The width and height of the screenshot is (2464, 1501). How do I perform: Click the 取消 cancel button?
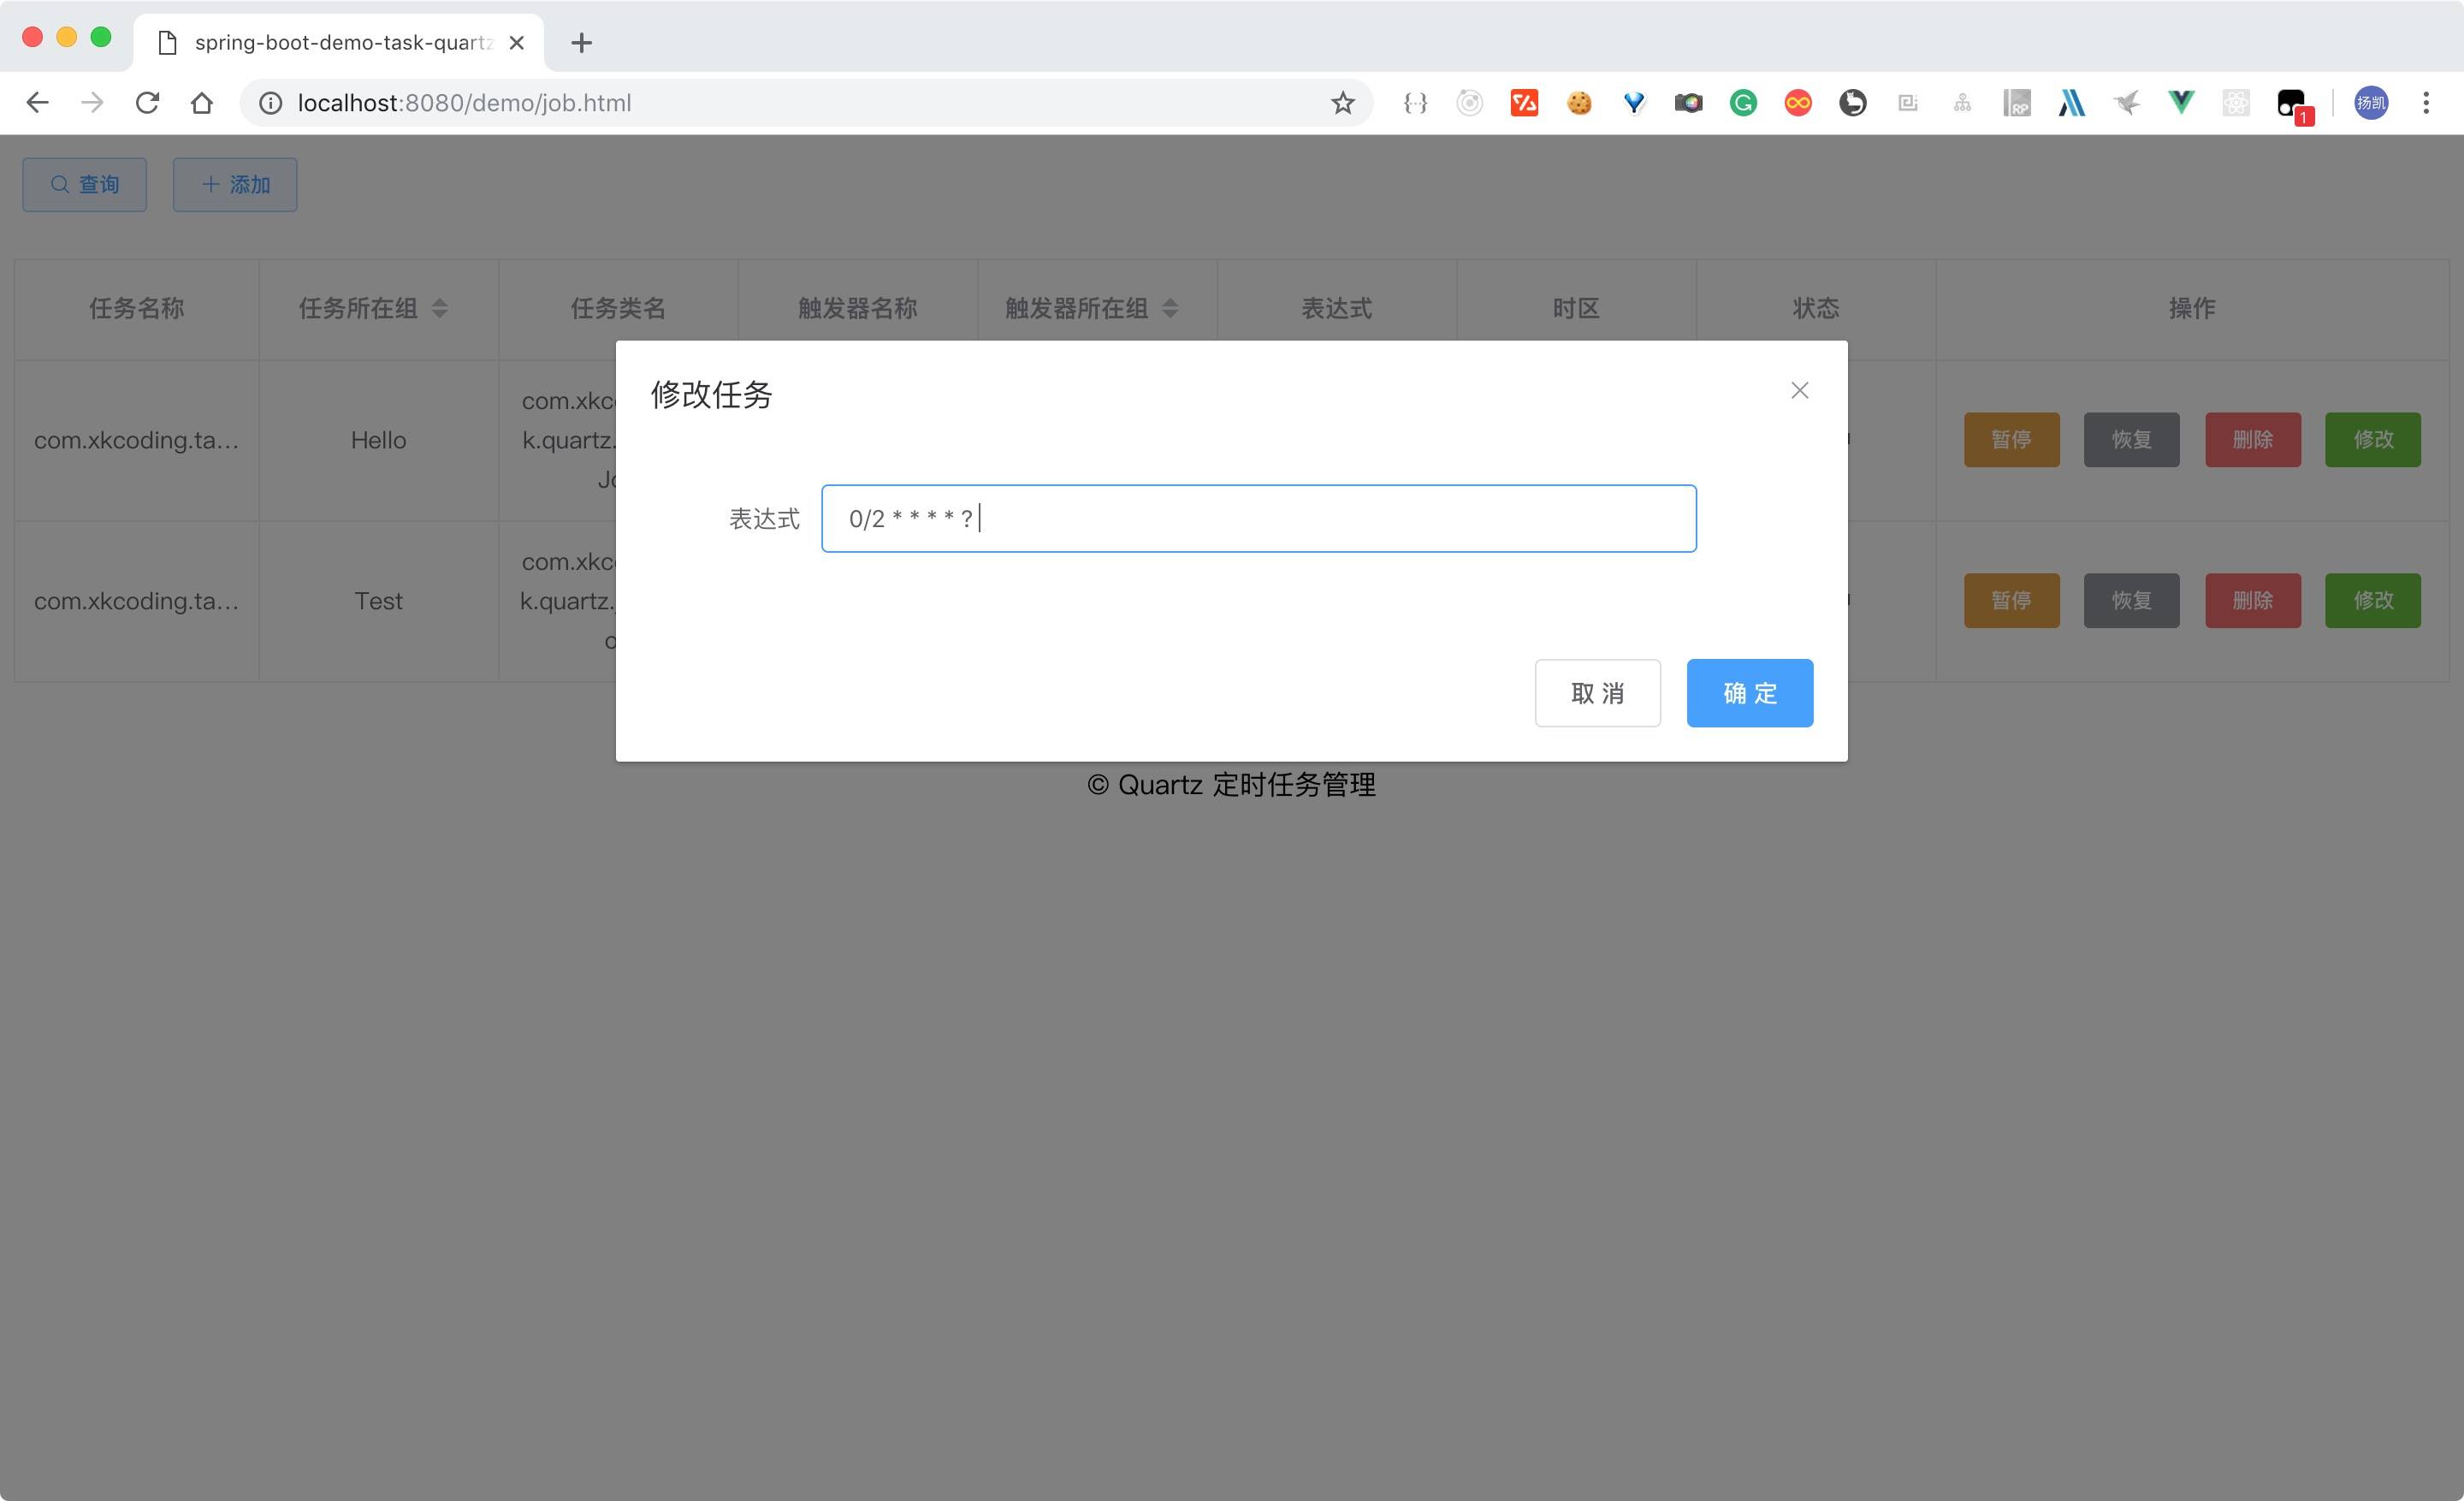pyautogui.click(x=1597, y=693)
